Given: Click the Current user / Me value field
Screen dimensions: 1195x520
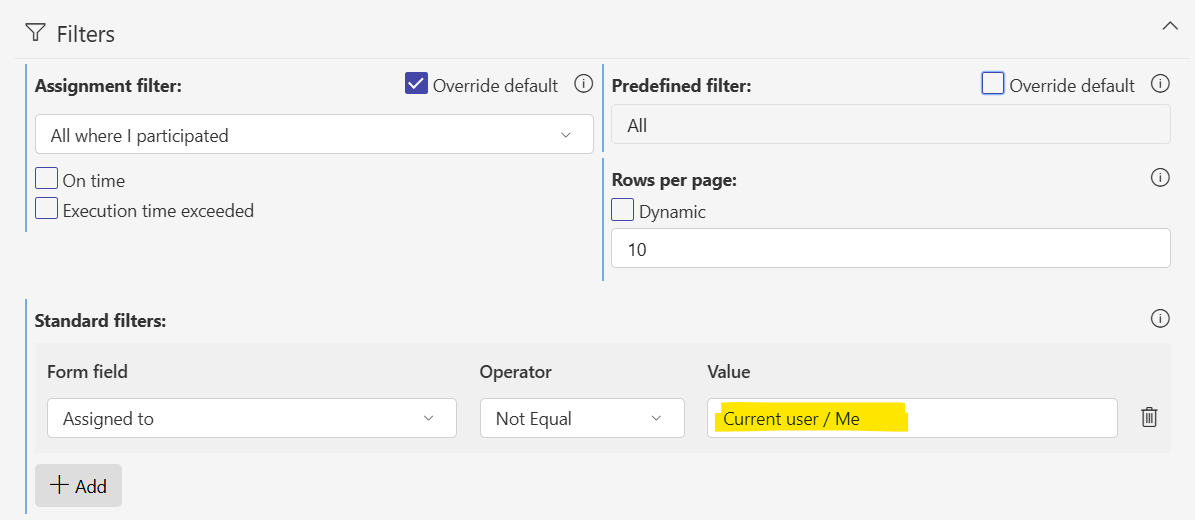Looking at the screenshot, I should tap(911, 418).
